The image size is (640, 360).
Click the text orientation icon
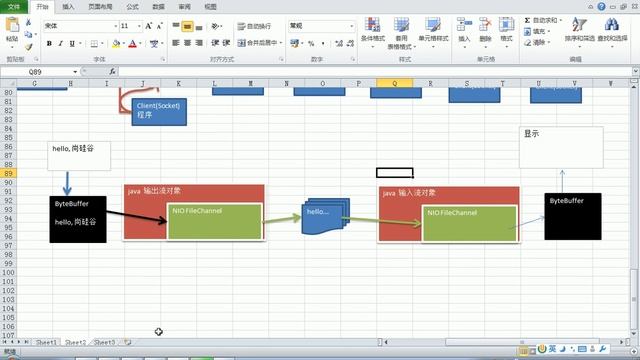pos(215,26)
